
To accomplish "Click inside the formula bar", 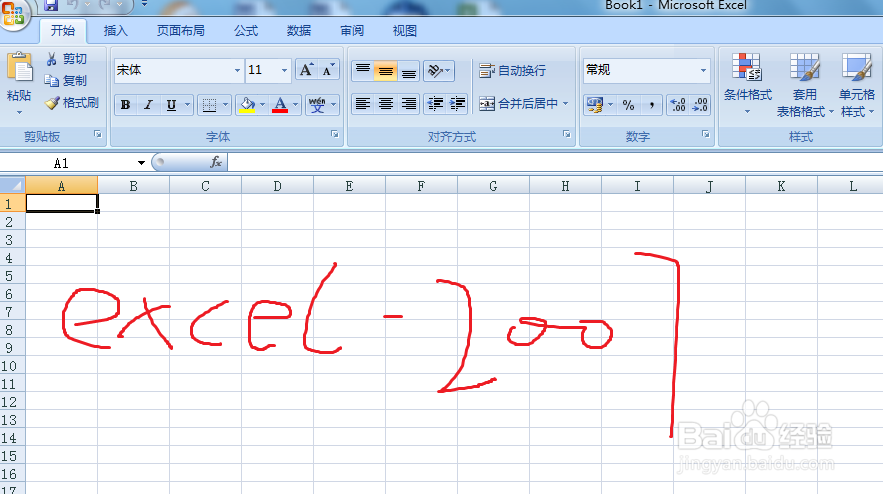I will point(555,163).
